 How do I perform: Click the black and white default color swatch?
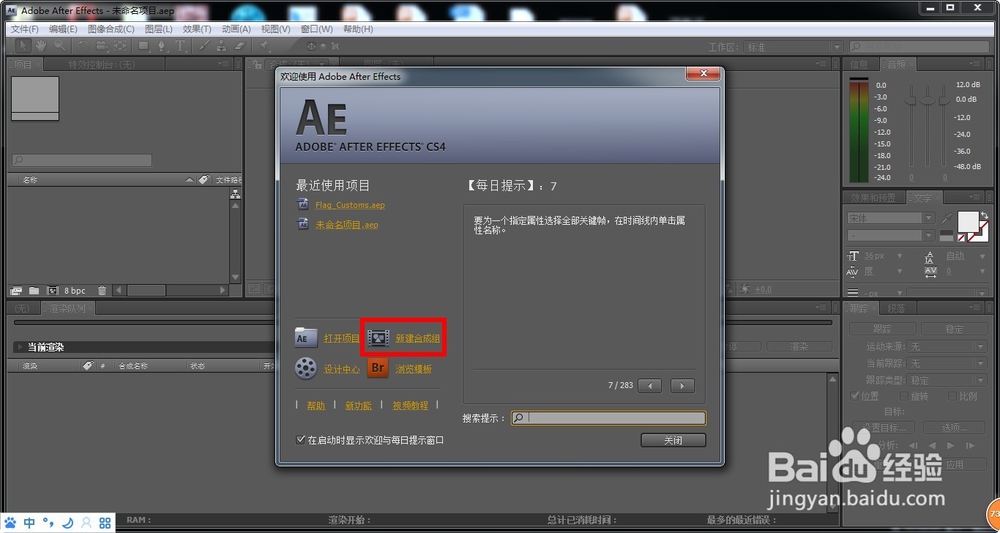947,236
